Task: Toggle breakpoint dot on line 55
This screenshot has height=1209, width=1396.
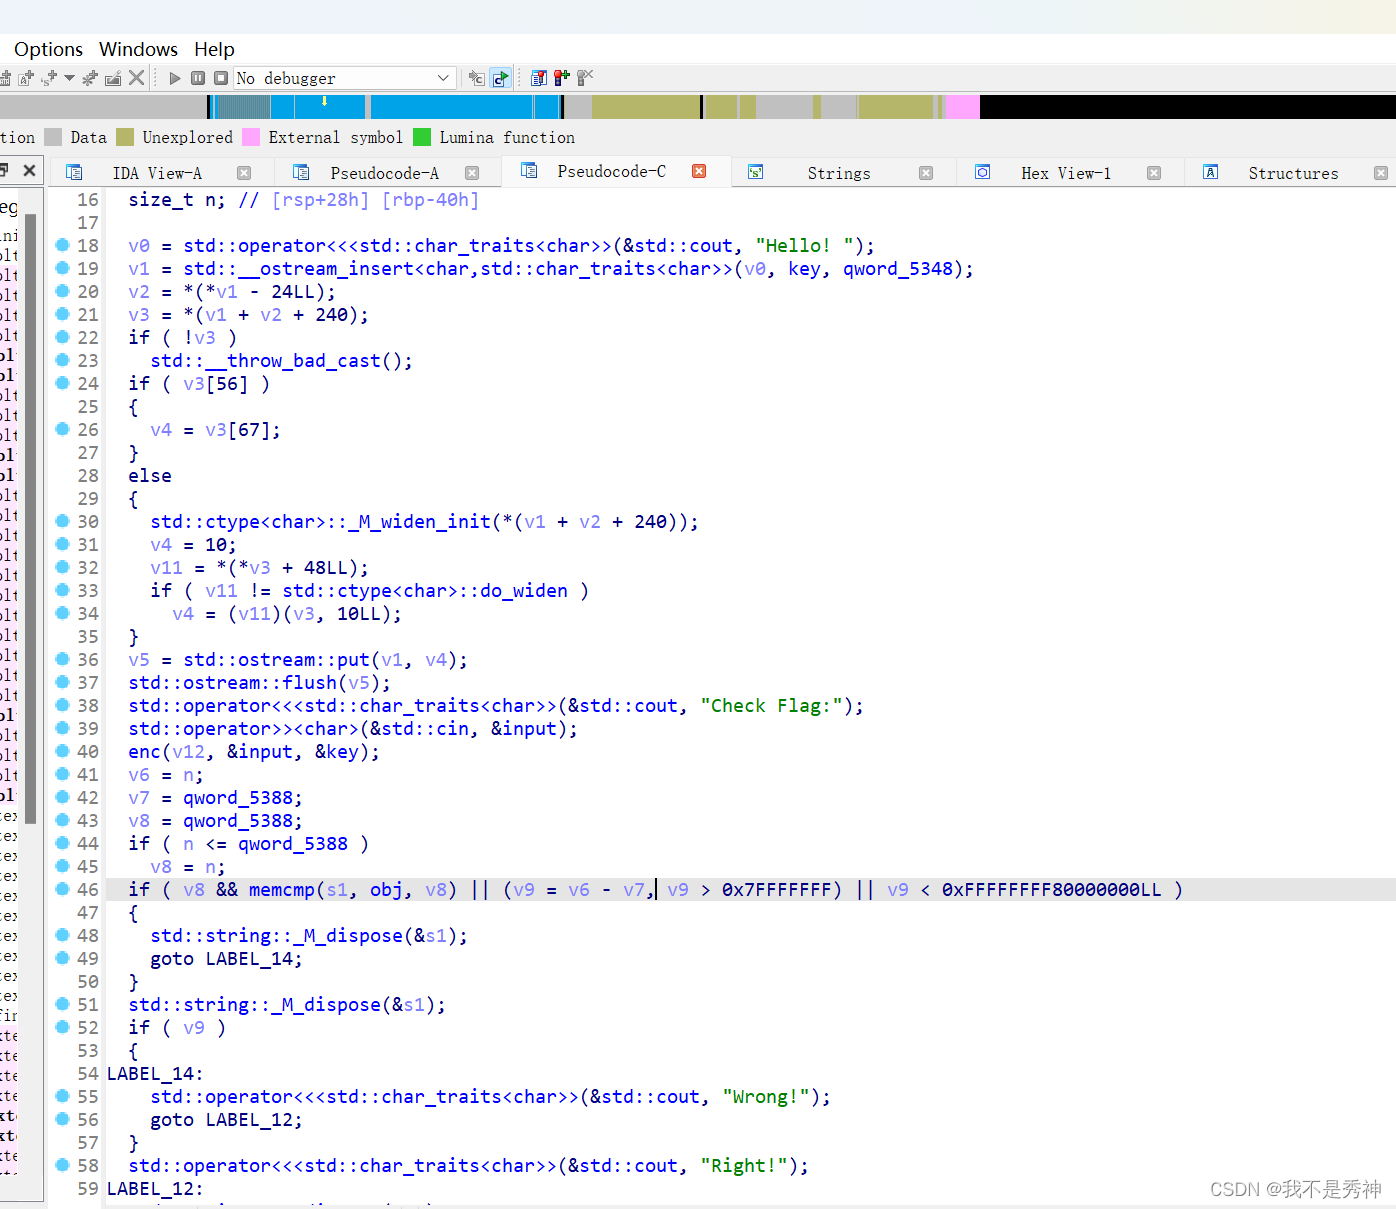Action: 62,1096
